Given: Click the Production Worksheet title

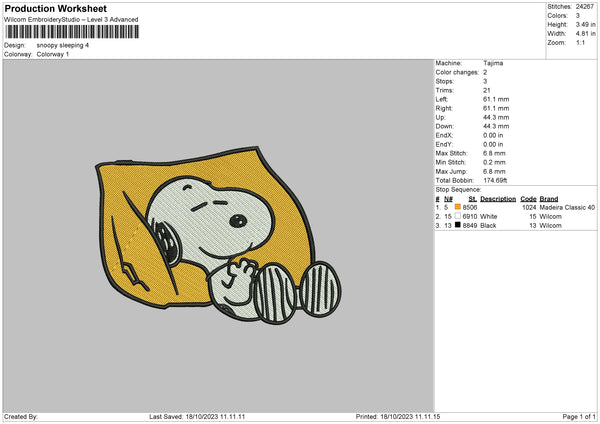Looking at the screenshot, I should coord(55,9).
